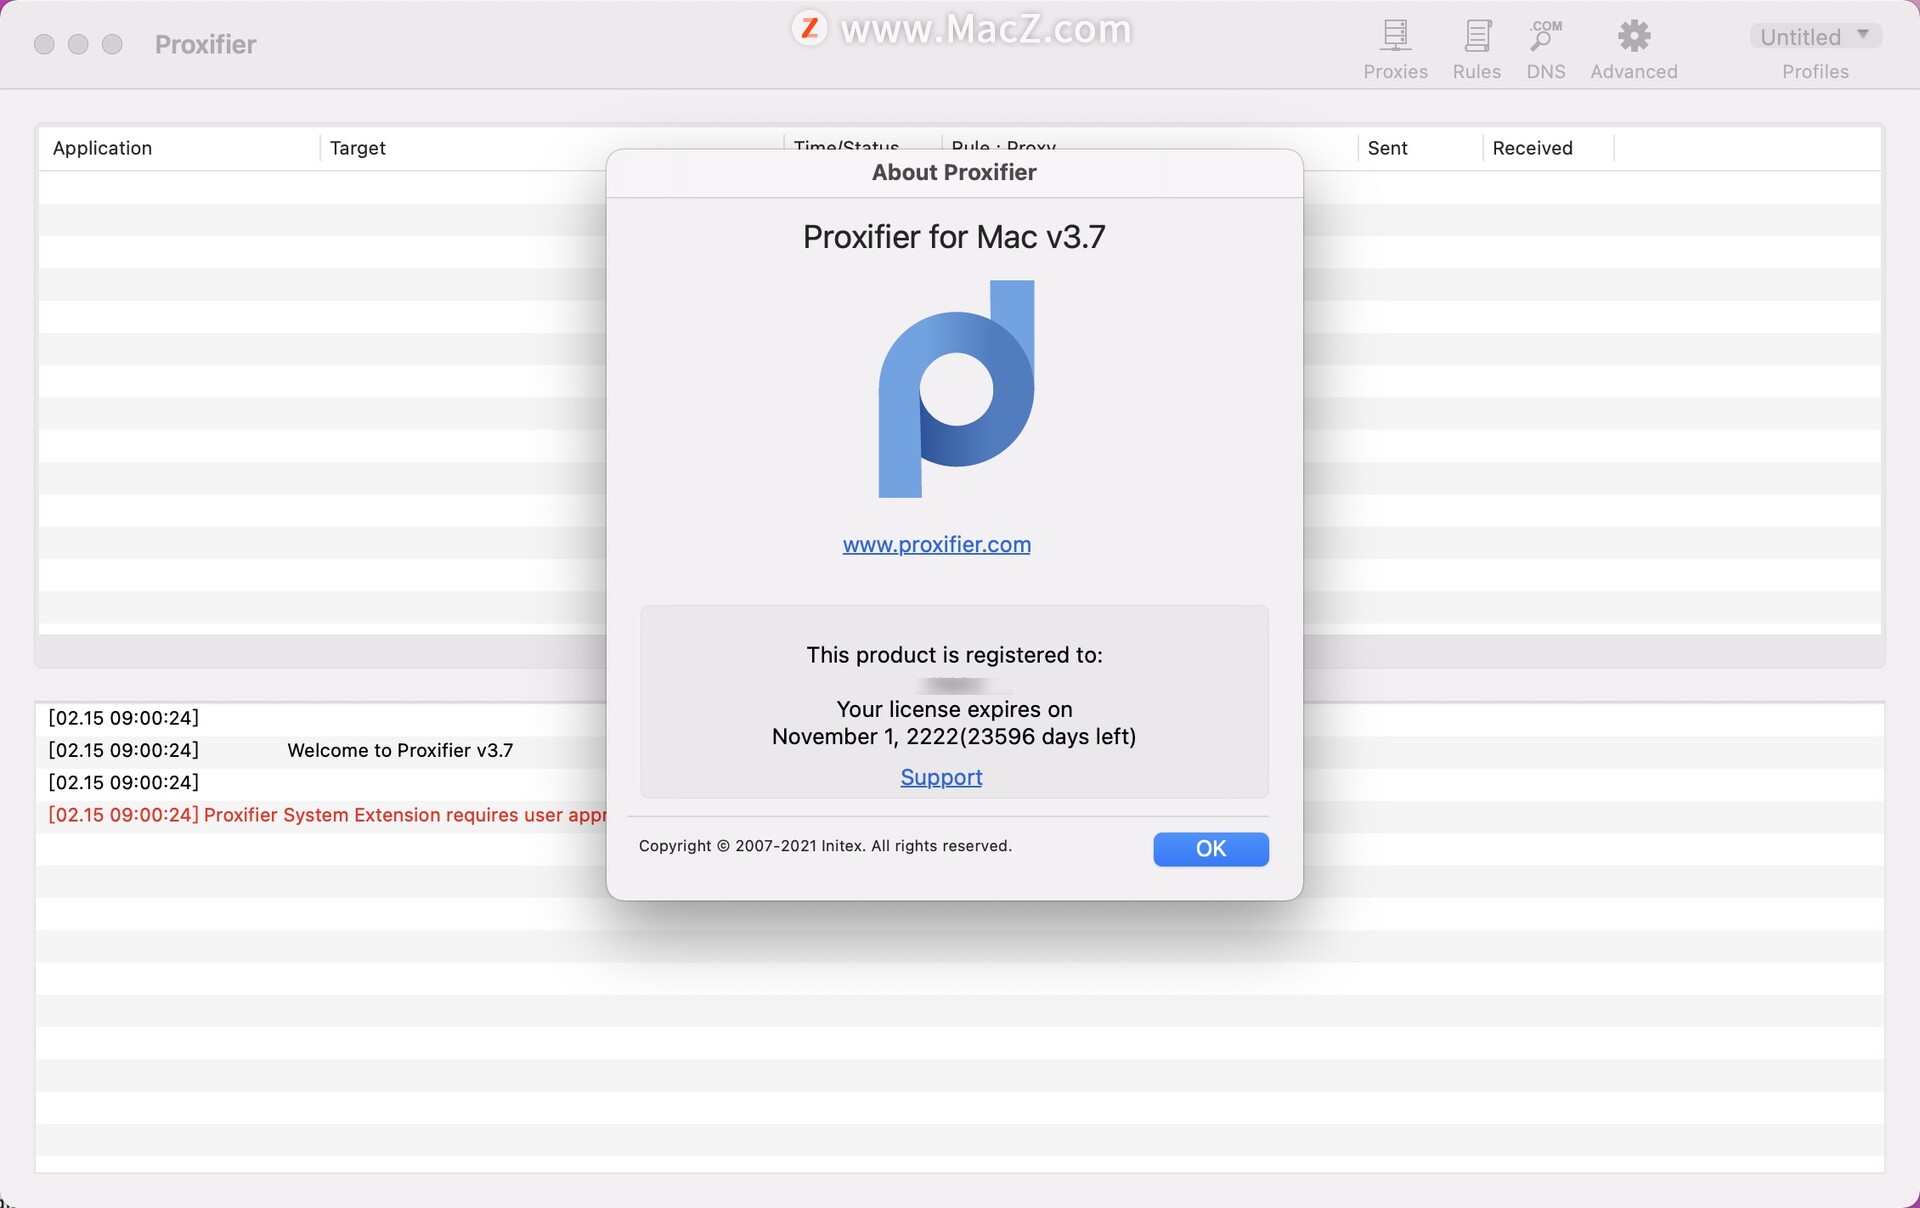
Task: Click OK to dismiss About dialog
Action: [1210, 849]
